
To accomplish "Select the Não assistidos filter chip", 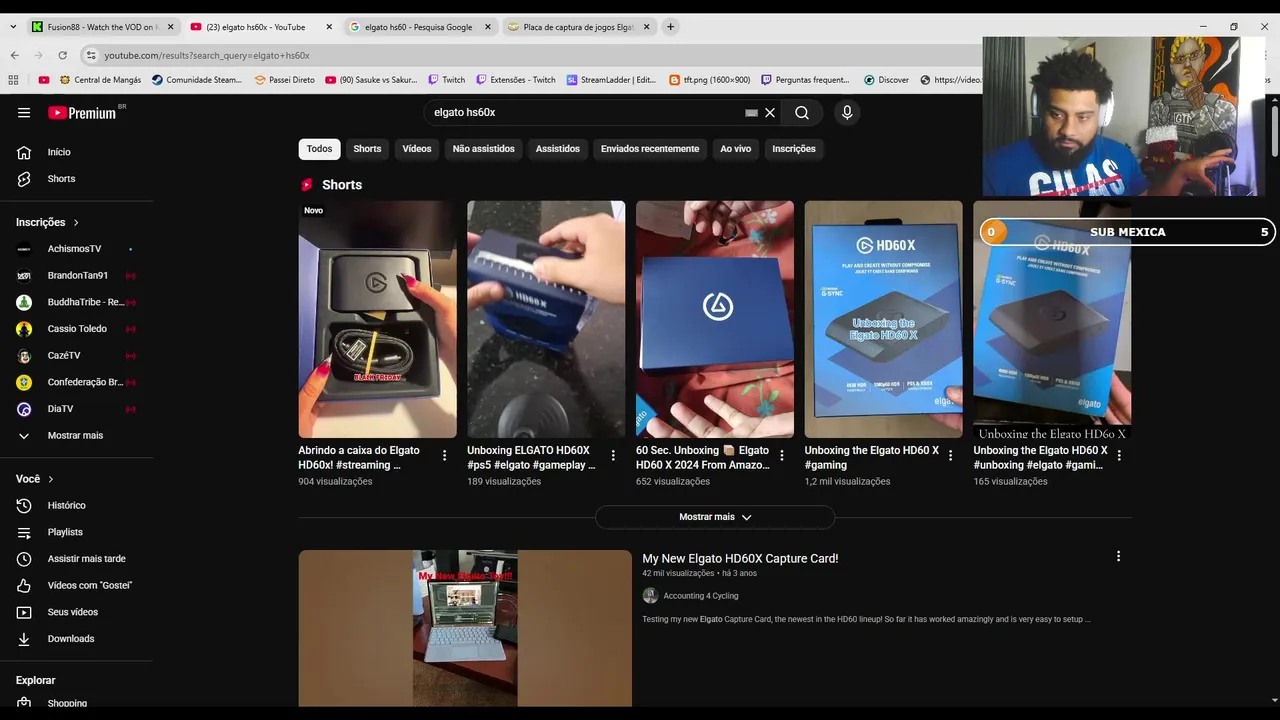I will (483, 149).
